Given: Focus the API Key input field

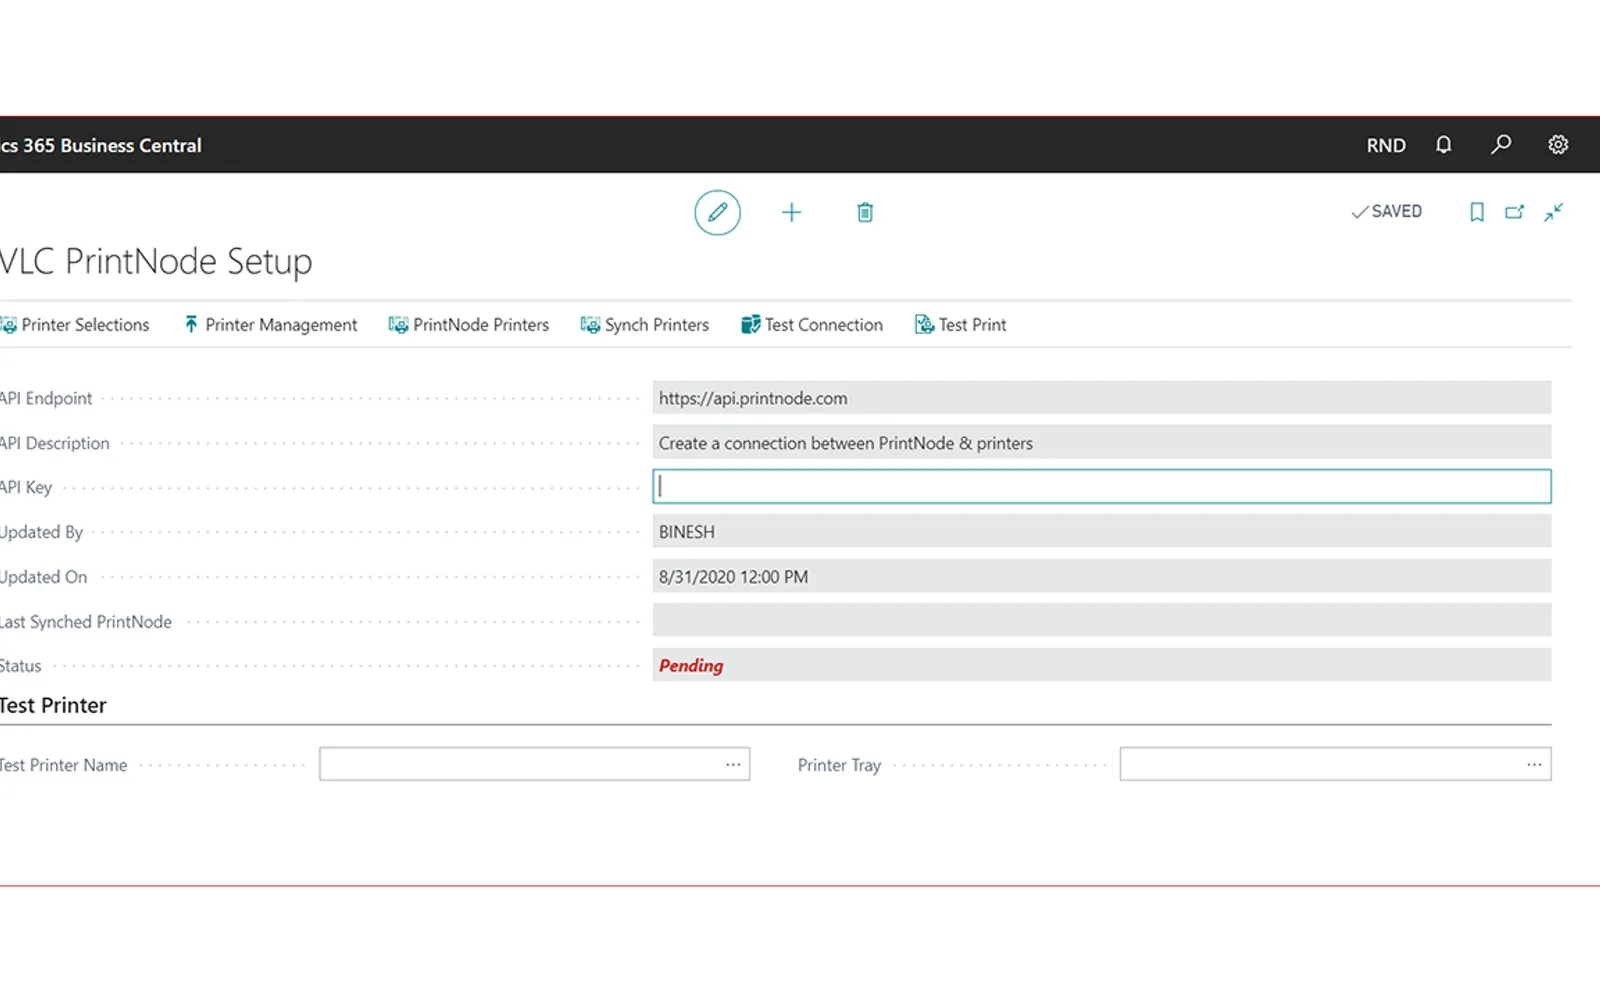Looking at the screenshot, I should point(1102,487).
